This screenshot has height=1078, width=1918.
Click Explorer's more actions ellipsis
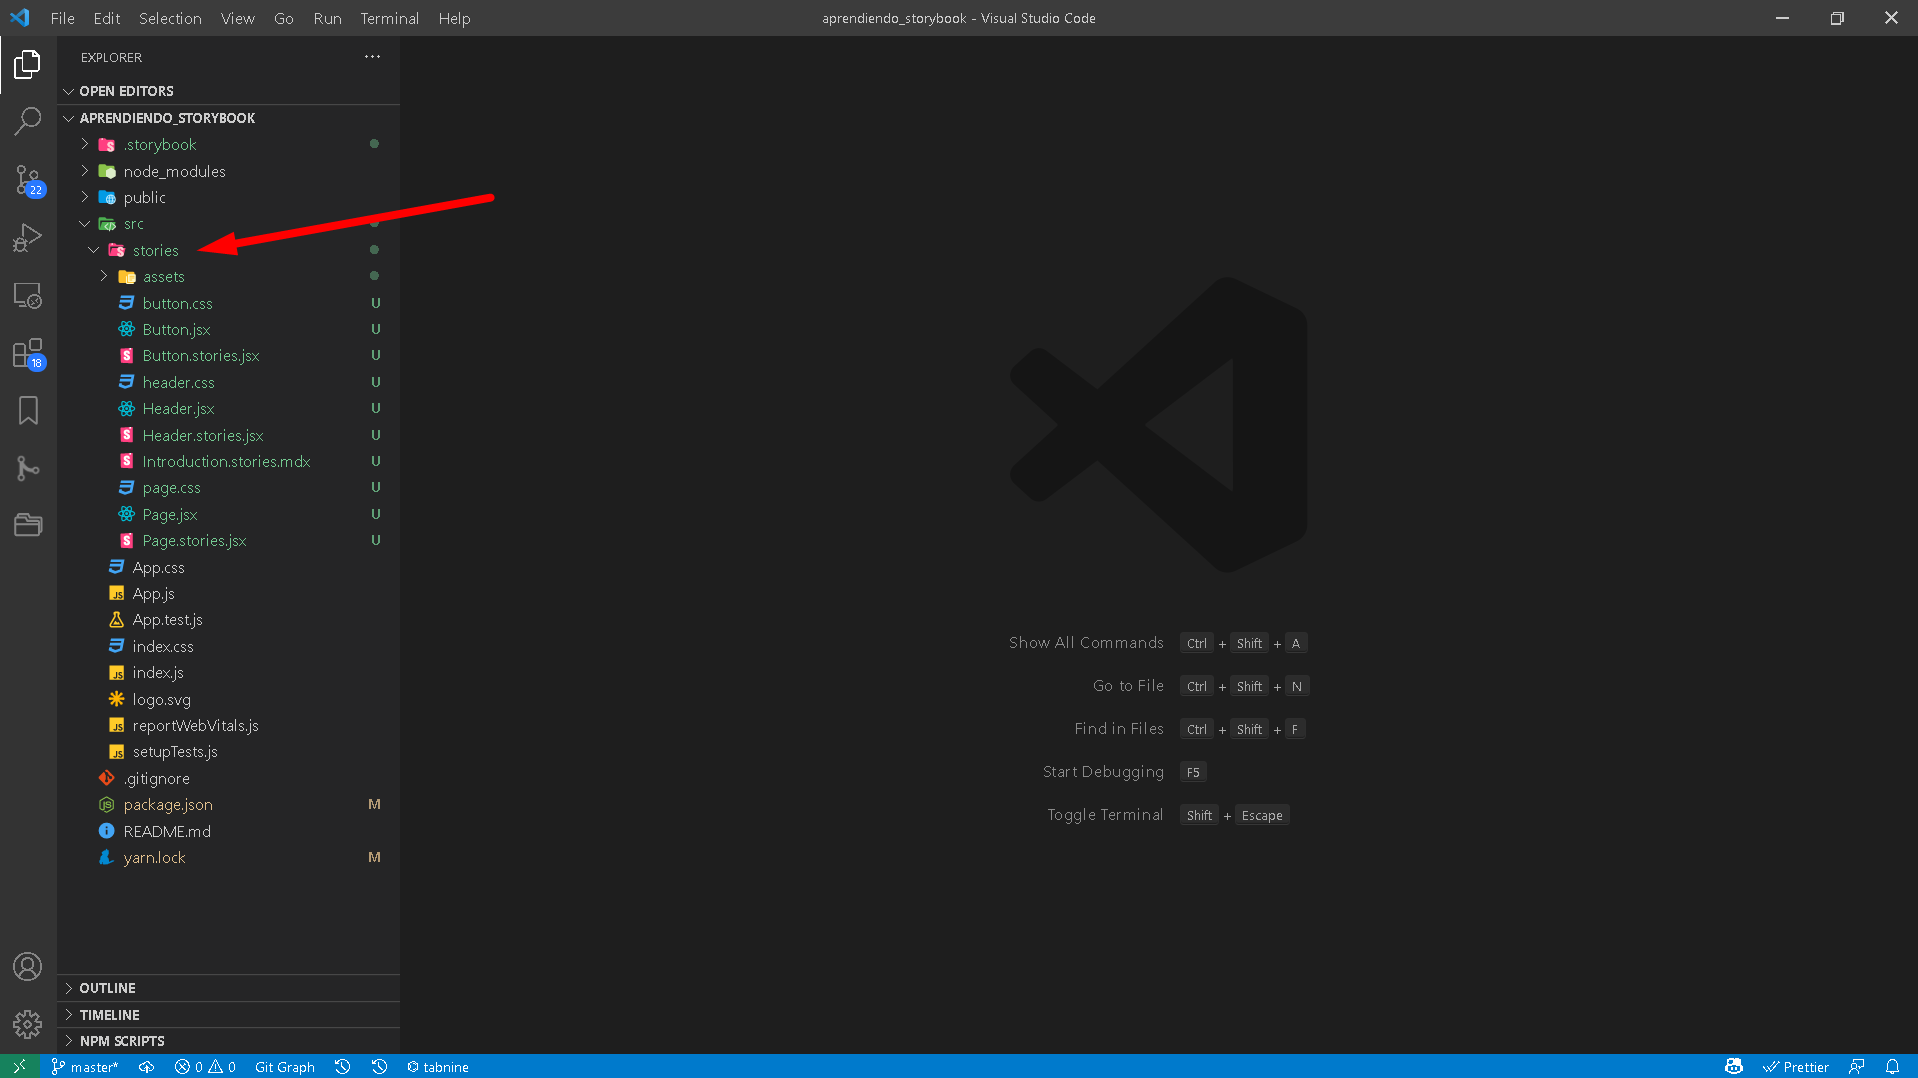point(372,57)
